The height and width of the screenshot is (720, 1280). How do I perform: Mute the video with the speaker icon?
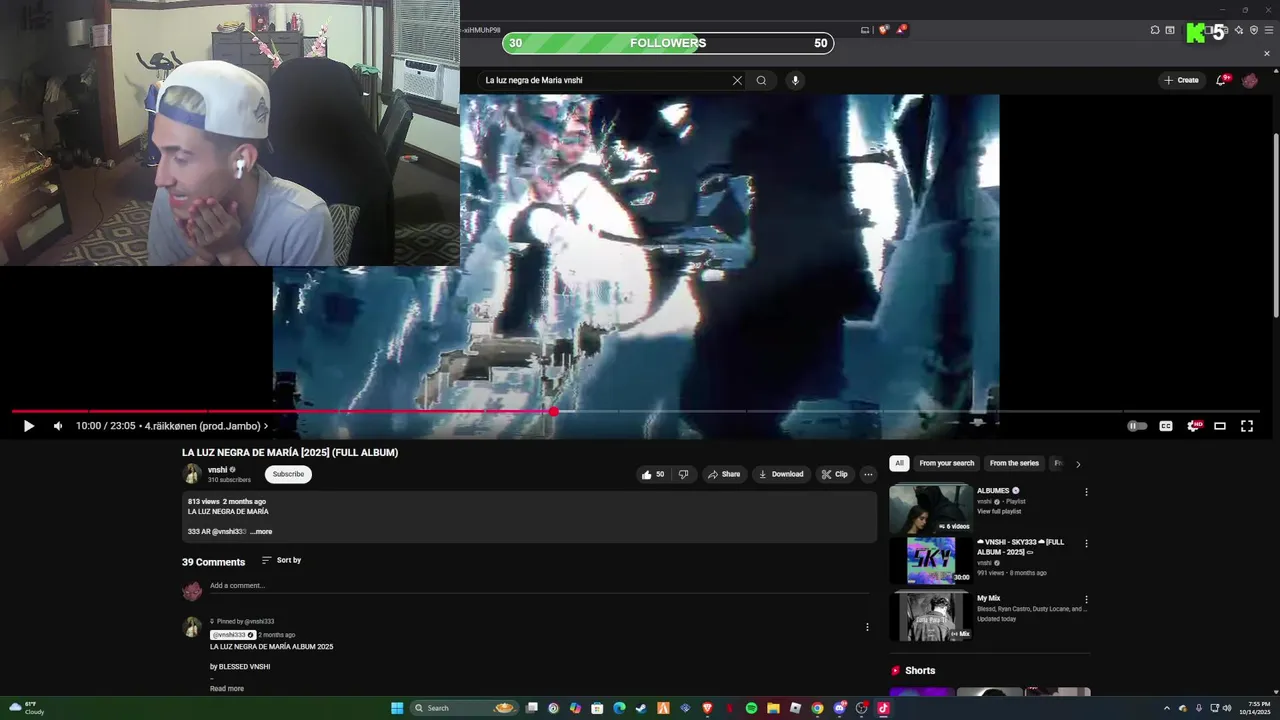pyautogui.click(x=58, y=426)
